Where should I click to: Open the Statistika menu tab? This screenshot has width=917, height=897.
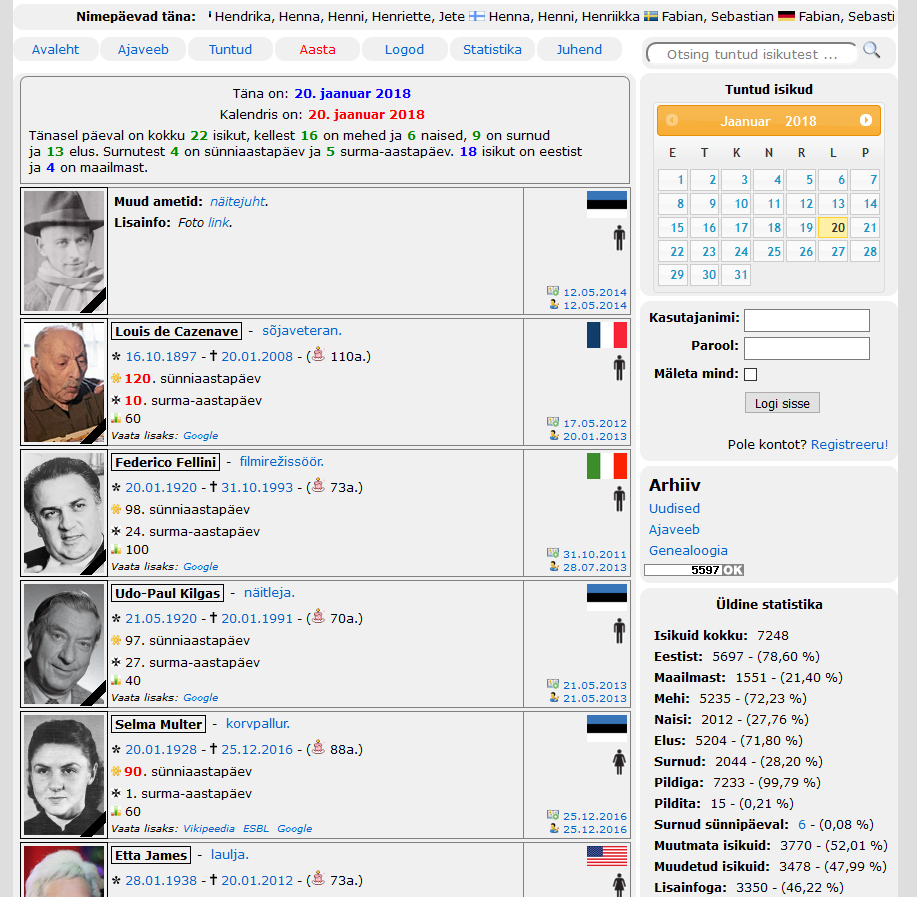click(x=492, y=49)
